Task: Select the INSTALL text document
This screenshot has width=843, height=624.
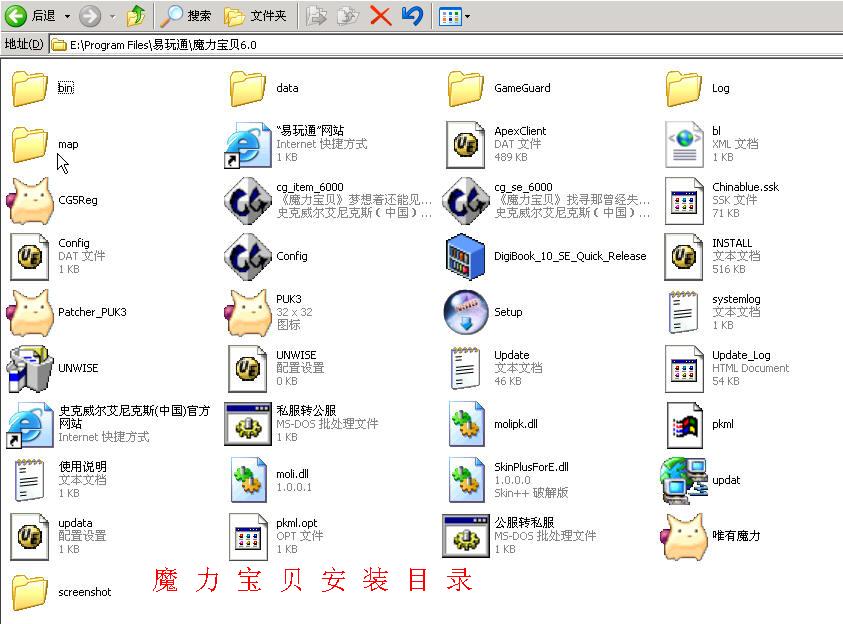Action: click(x=712, y=256)
